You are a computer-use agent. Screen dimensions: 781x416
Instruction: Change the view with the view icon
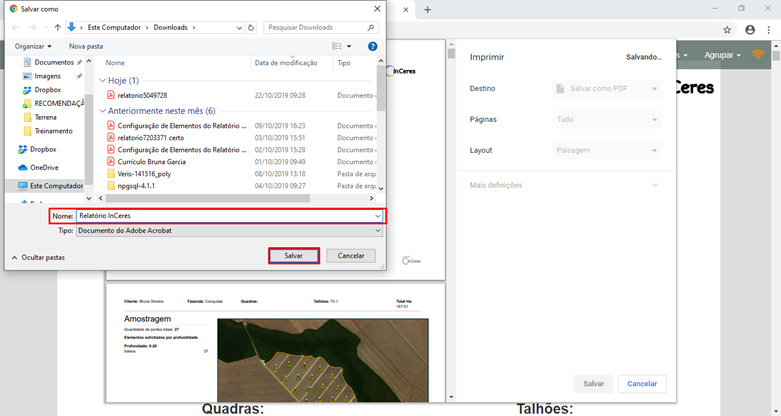click(x=337, y=46)
